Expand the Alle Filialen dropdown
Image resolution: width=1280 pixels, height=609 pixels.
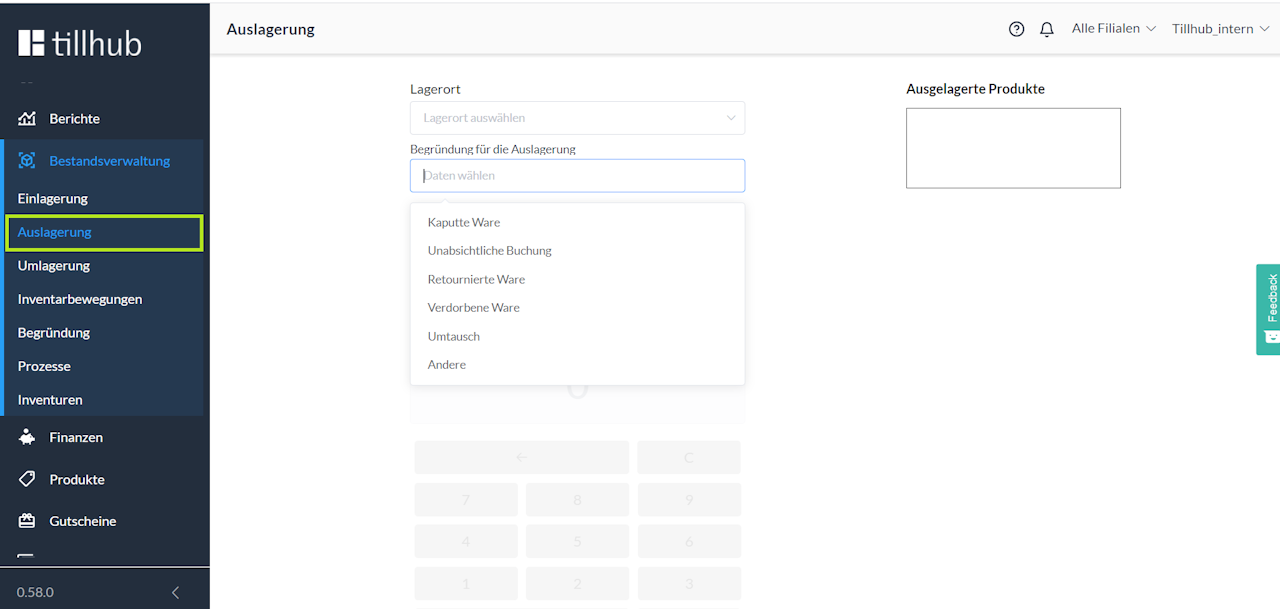pos(1113,29)
